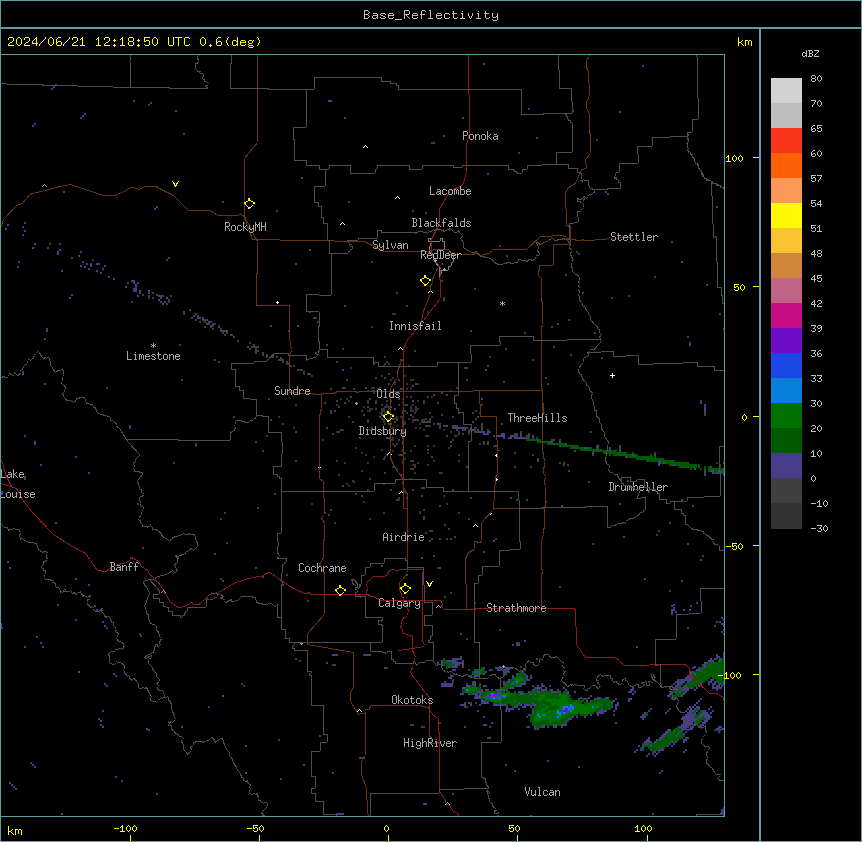Choose the slate purple 10-0 dBZ swatch
862x842 pixels.
tap(786, 466)
